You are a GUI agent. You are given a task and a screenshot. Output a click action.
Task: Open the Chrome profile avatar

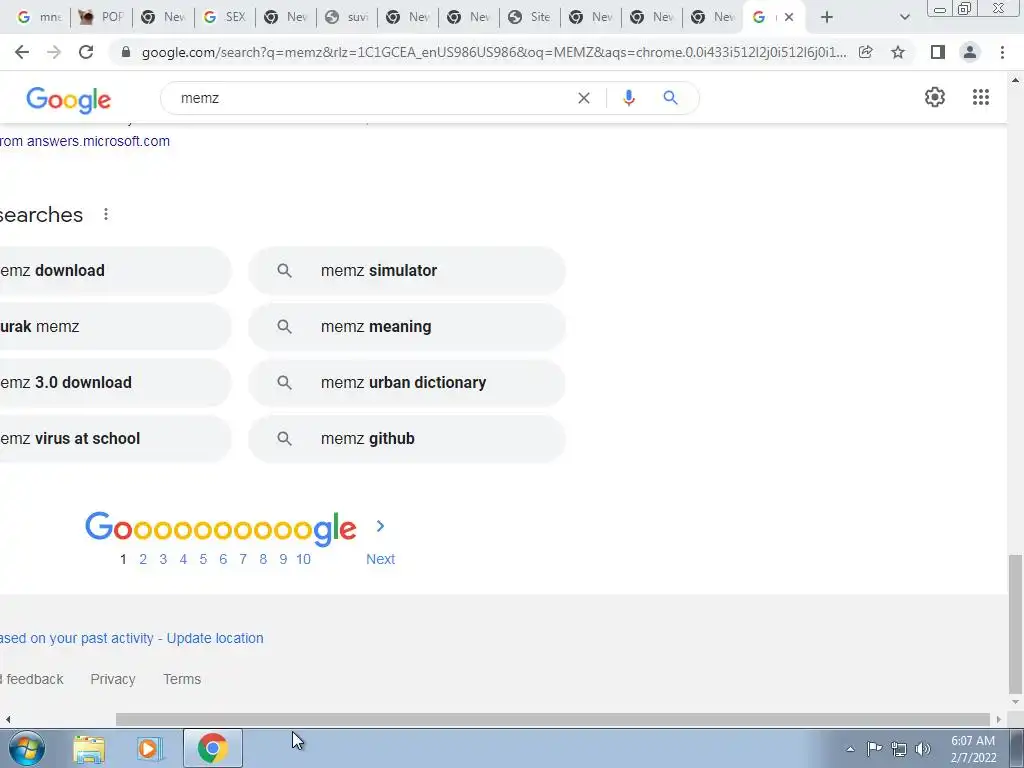[x=970, y=52]
